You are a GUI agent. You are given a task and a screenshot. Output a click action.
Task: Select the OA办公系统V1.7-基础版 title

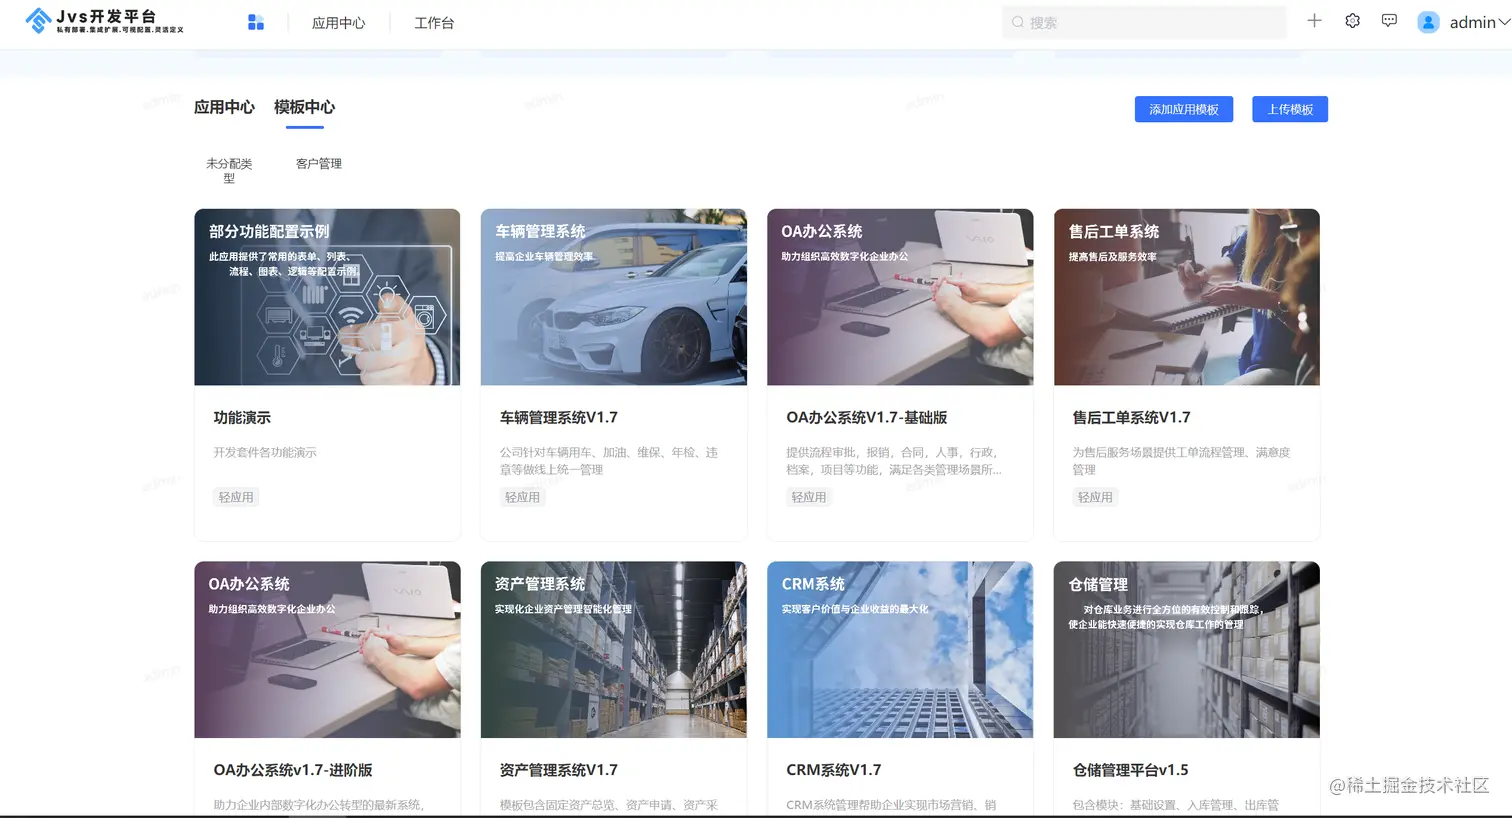[x=867, y=418]
